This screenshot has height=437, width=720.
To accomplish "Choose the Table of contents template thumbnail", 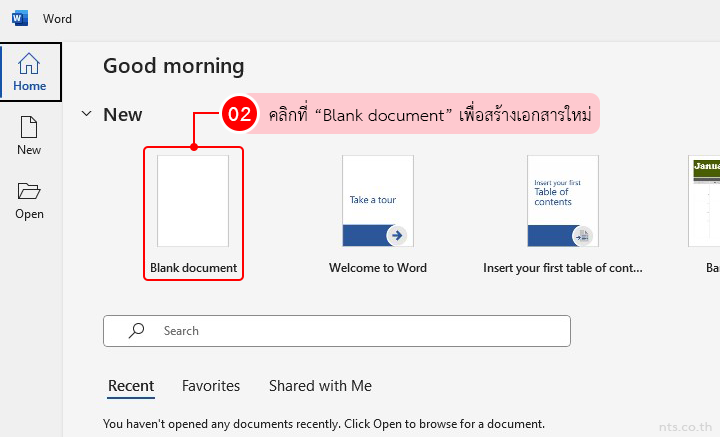I will click(x=562, y=201).
